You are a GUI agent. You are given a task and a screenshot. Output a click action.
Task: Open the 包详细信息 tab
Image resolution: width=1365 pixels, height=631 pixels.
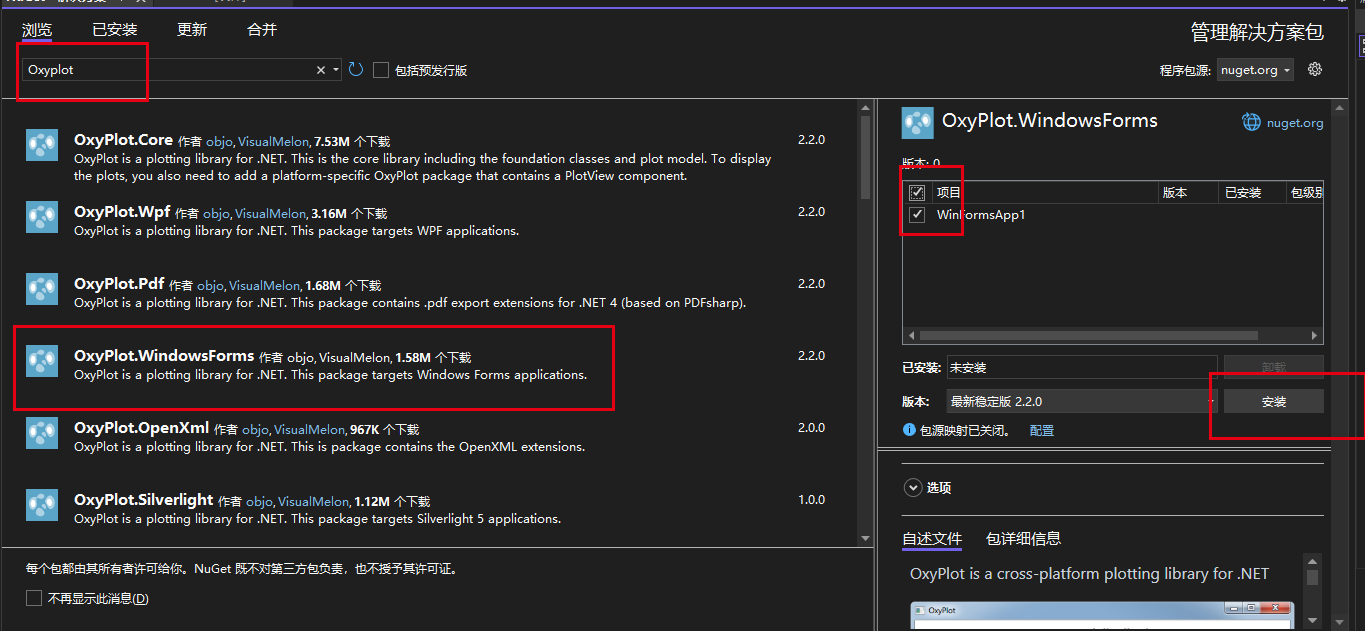(x=1023, y=539)
